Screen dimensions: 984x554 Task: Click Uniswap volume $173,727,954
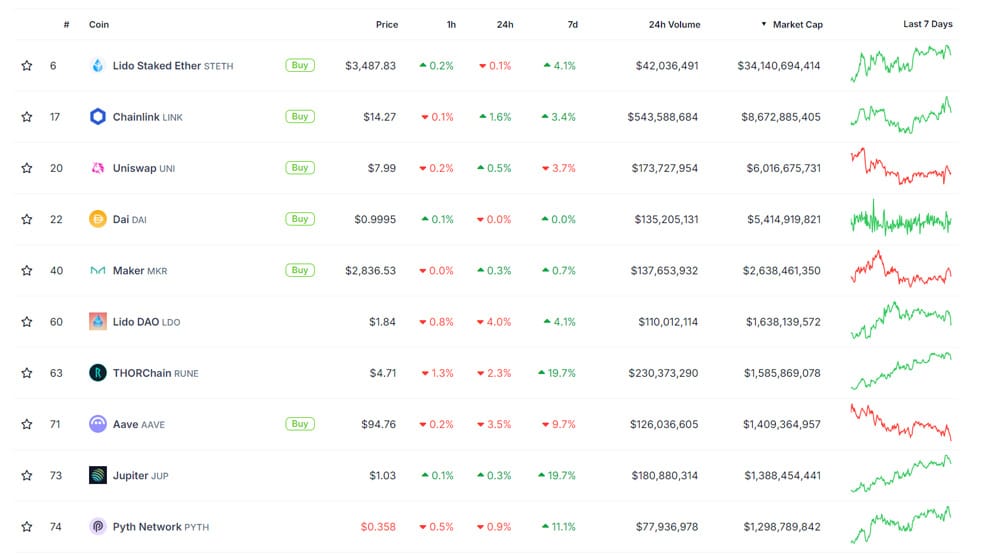click(665, 168)
